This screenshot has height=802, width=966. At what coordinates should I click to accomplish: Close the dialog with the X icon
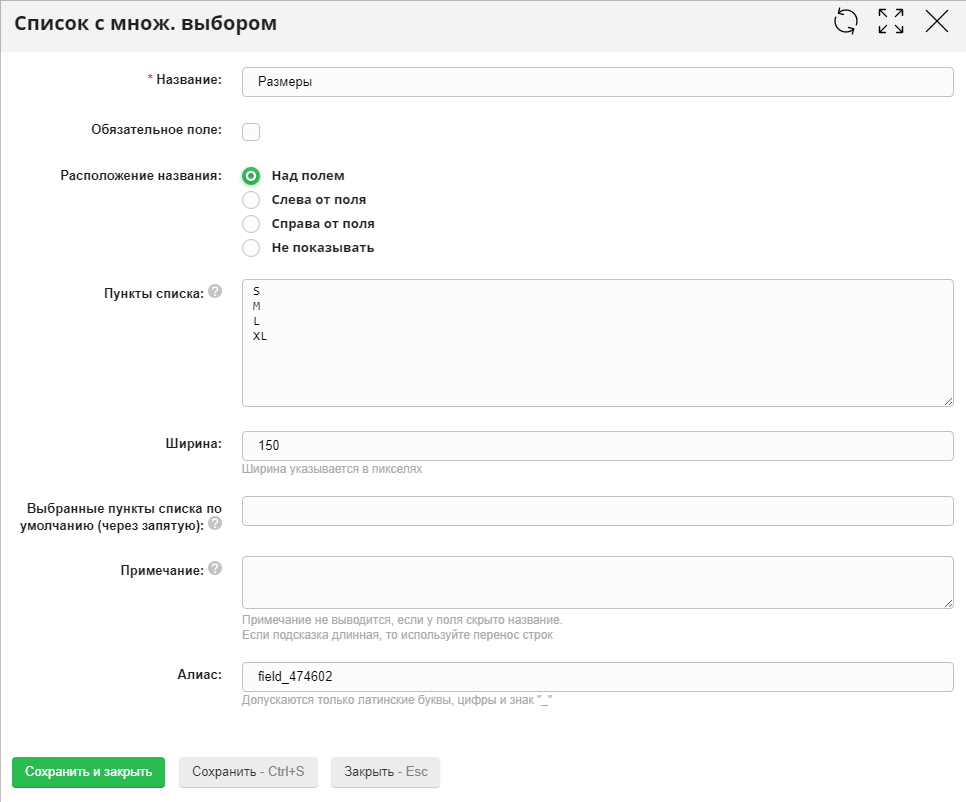tap(937, 22)
